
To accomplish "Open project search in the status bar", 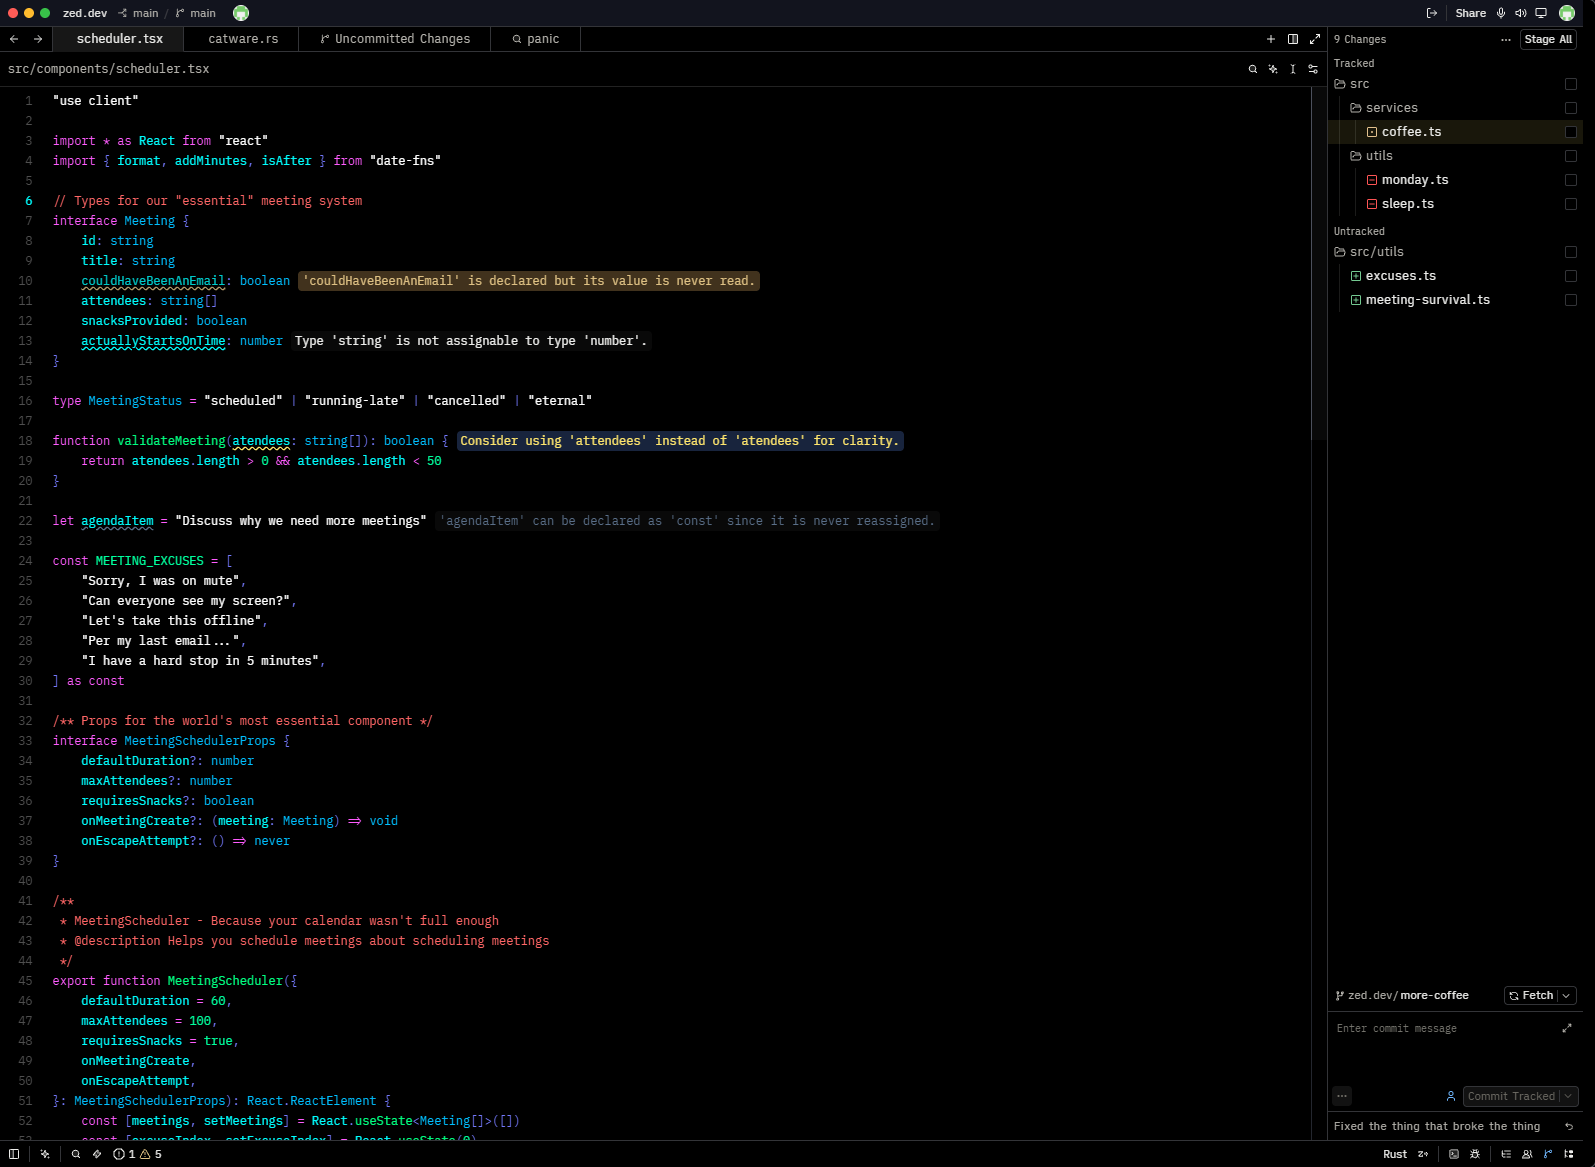I will pos(76,1154).
